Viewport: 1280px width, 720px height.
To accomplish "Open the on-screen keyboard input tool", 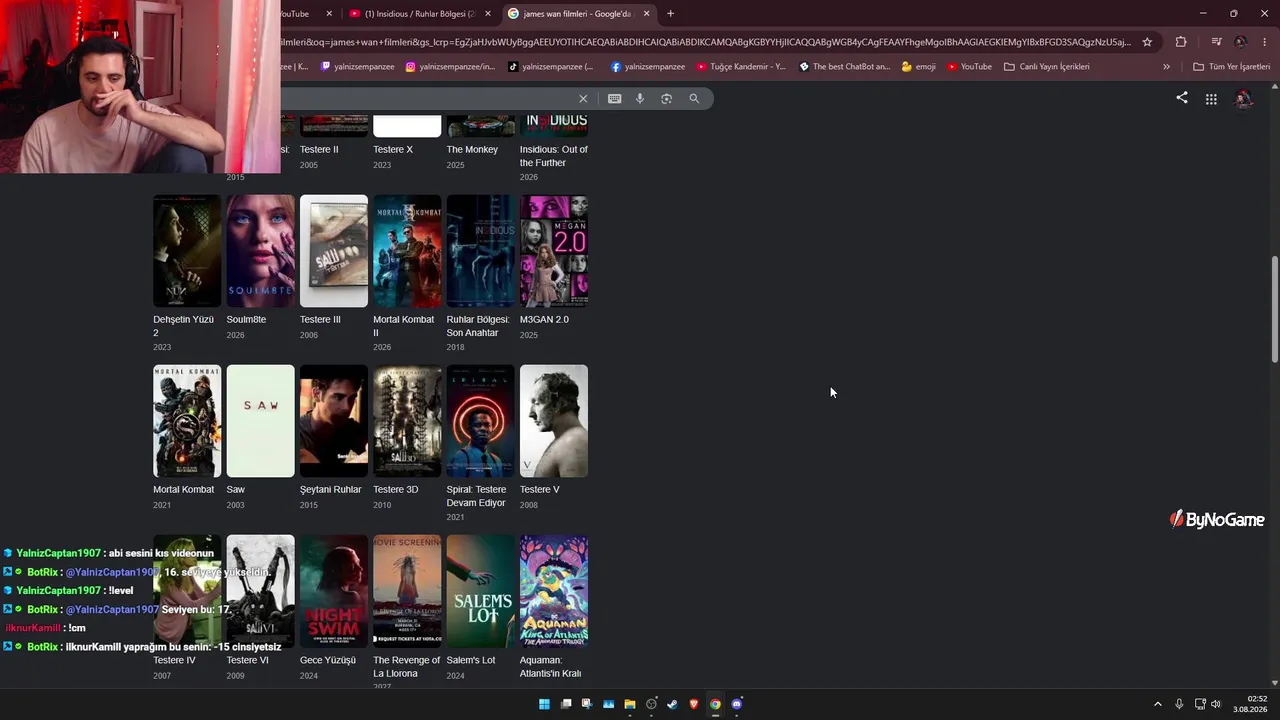I will (x=614, y=98).
